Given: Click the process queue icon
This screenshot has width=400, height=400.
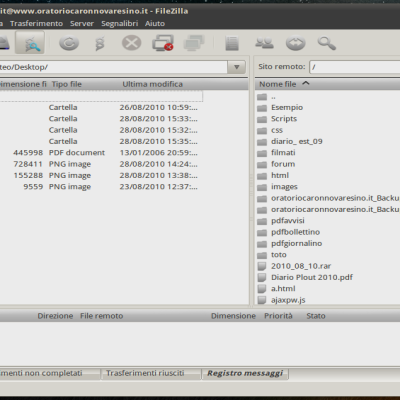Looking at the screenshot, I should [x=100, y=43].
